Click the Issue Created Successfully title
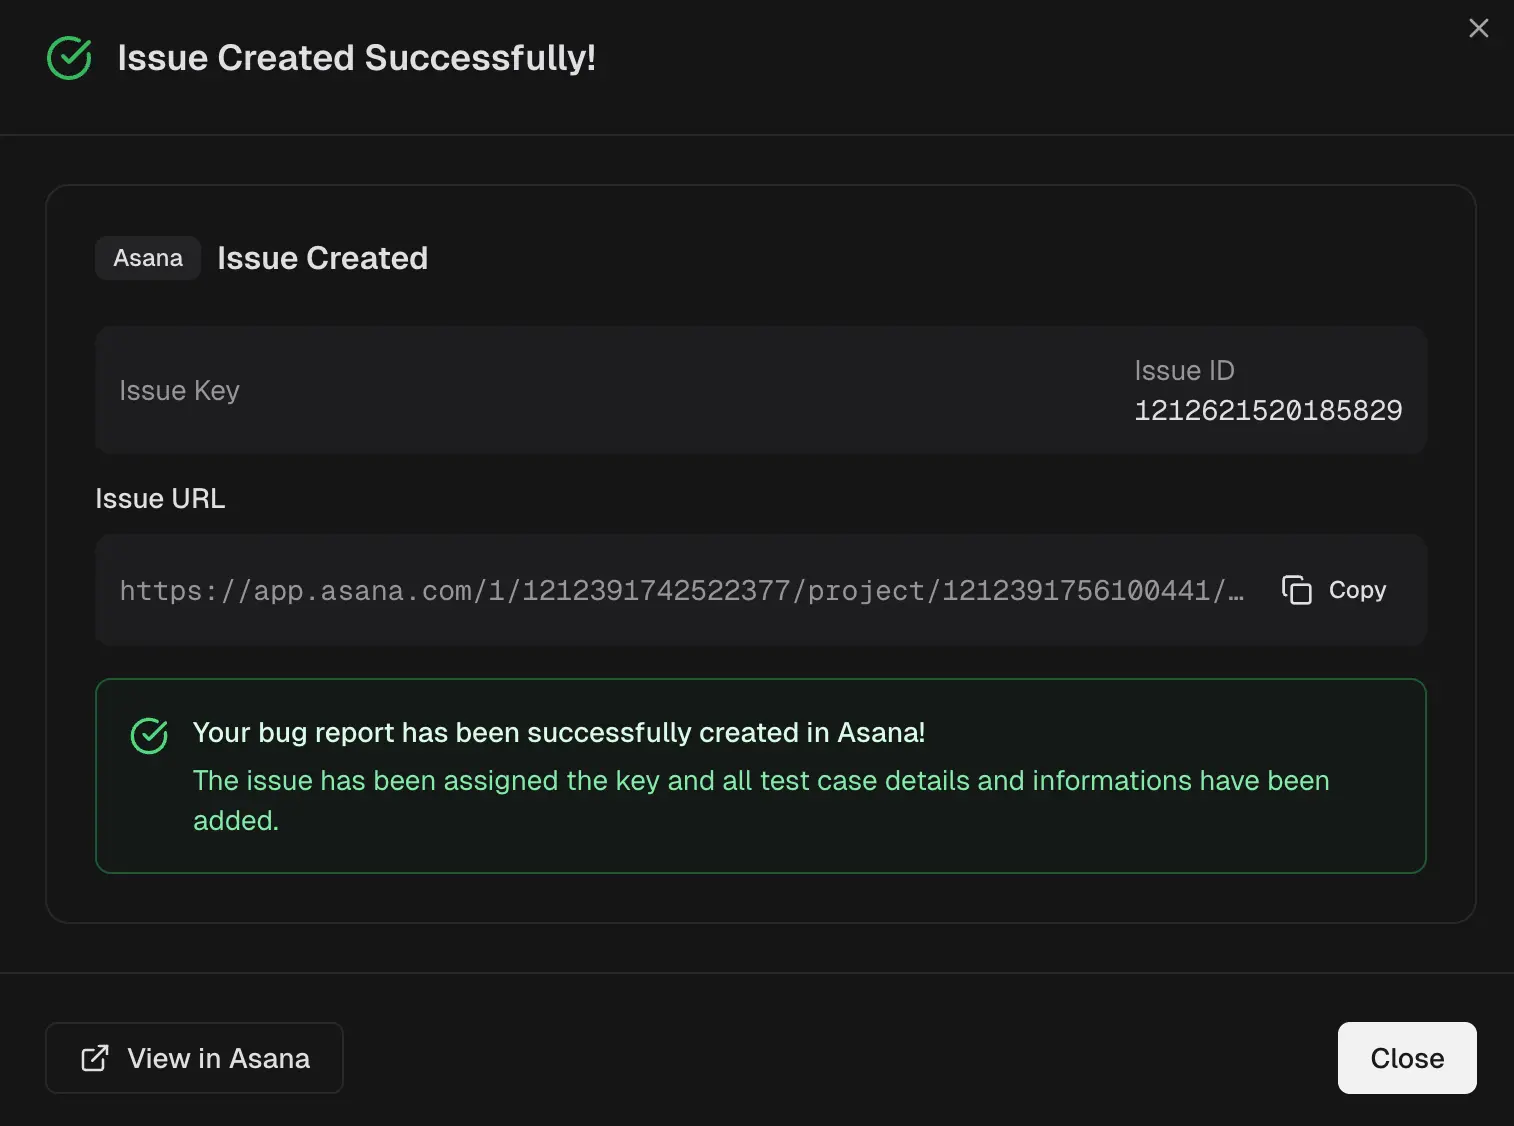Viewport: 1514px width, 1126px height. pos(357,58)
